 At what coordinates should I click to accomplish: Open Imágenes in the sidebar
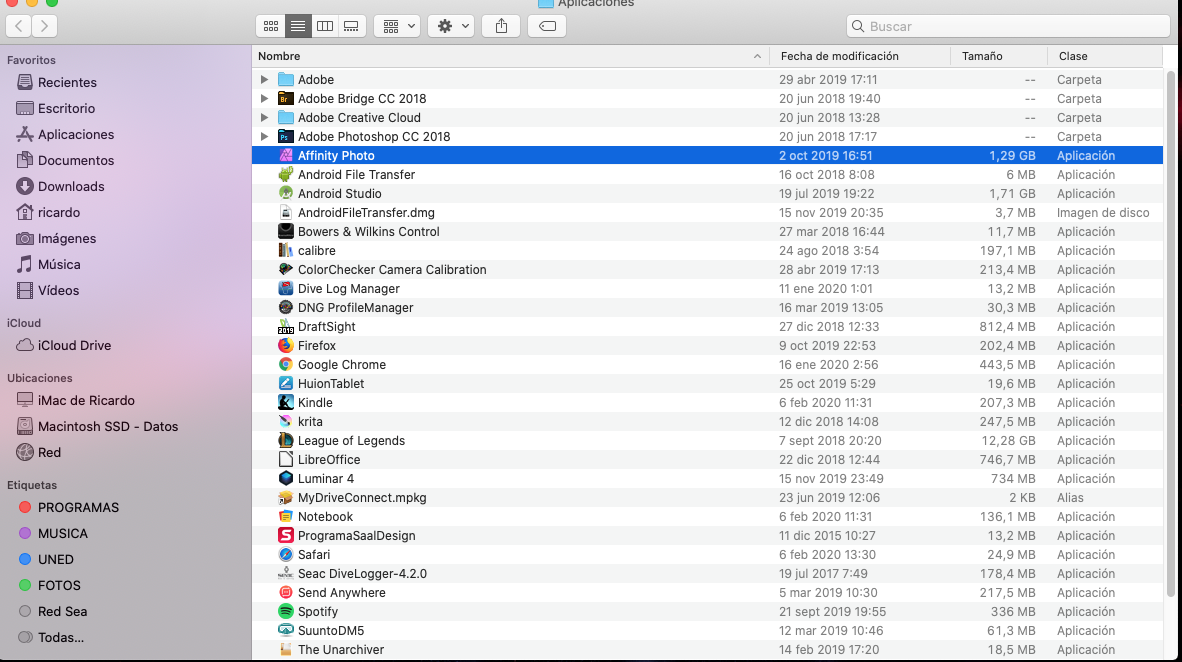coord(67,238)
